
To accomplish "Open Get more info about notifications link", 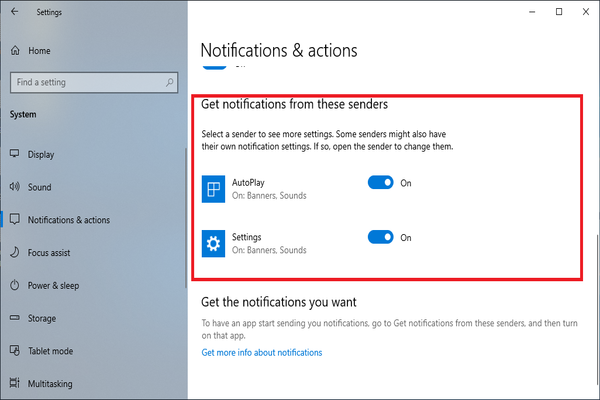I will [262, 353].
